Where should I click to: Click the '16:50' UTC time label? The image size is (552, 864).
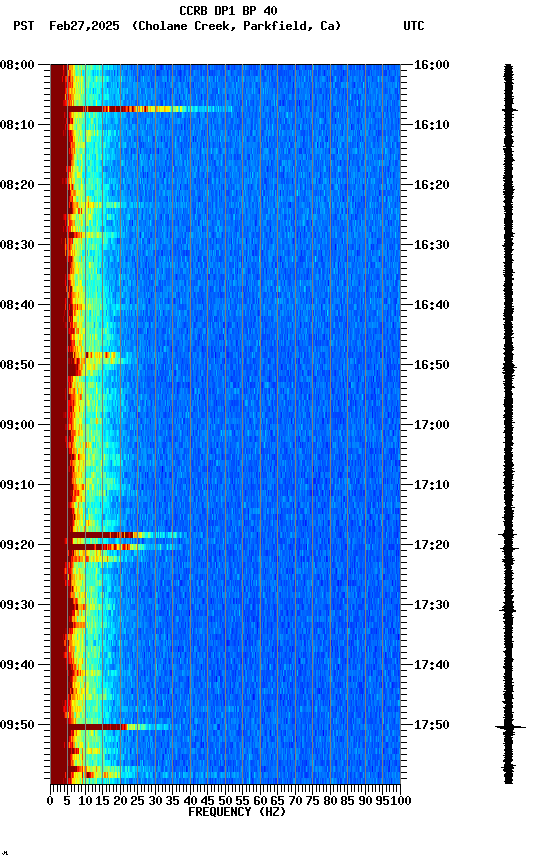432,365
